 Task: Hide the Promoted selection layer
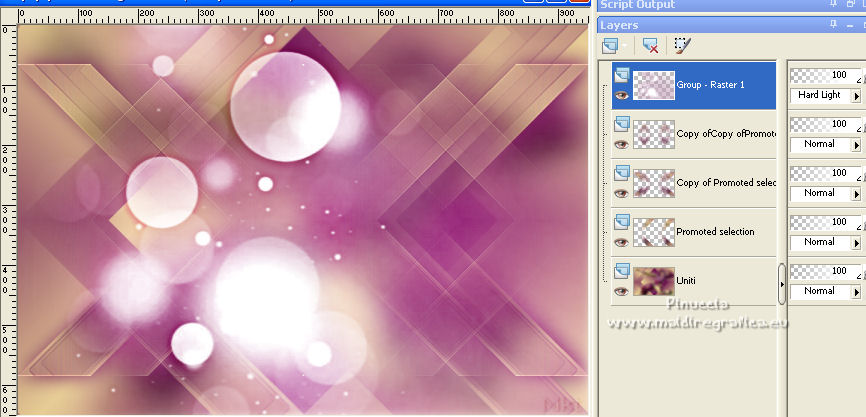(622, 242)
